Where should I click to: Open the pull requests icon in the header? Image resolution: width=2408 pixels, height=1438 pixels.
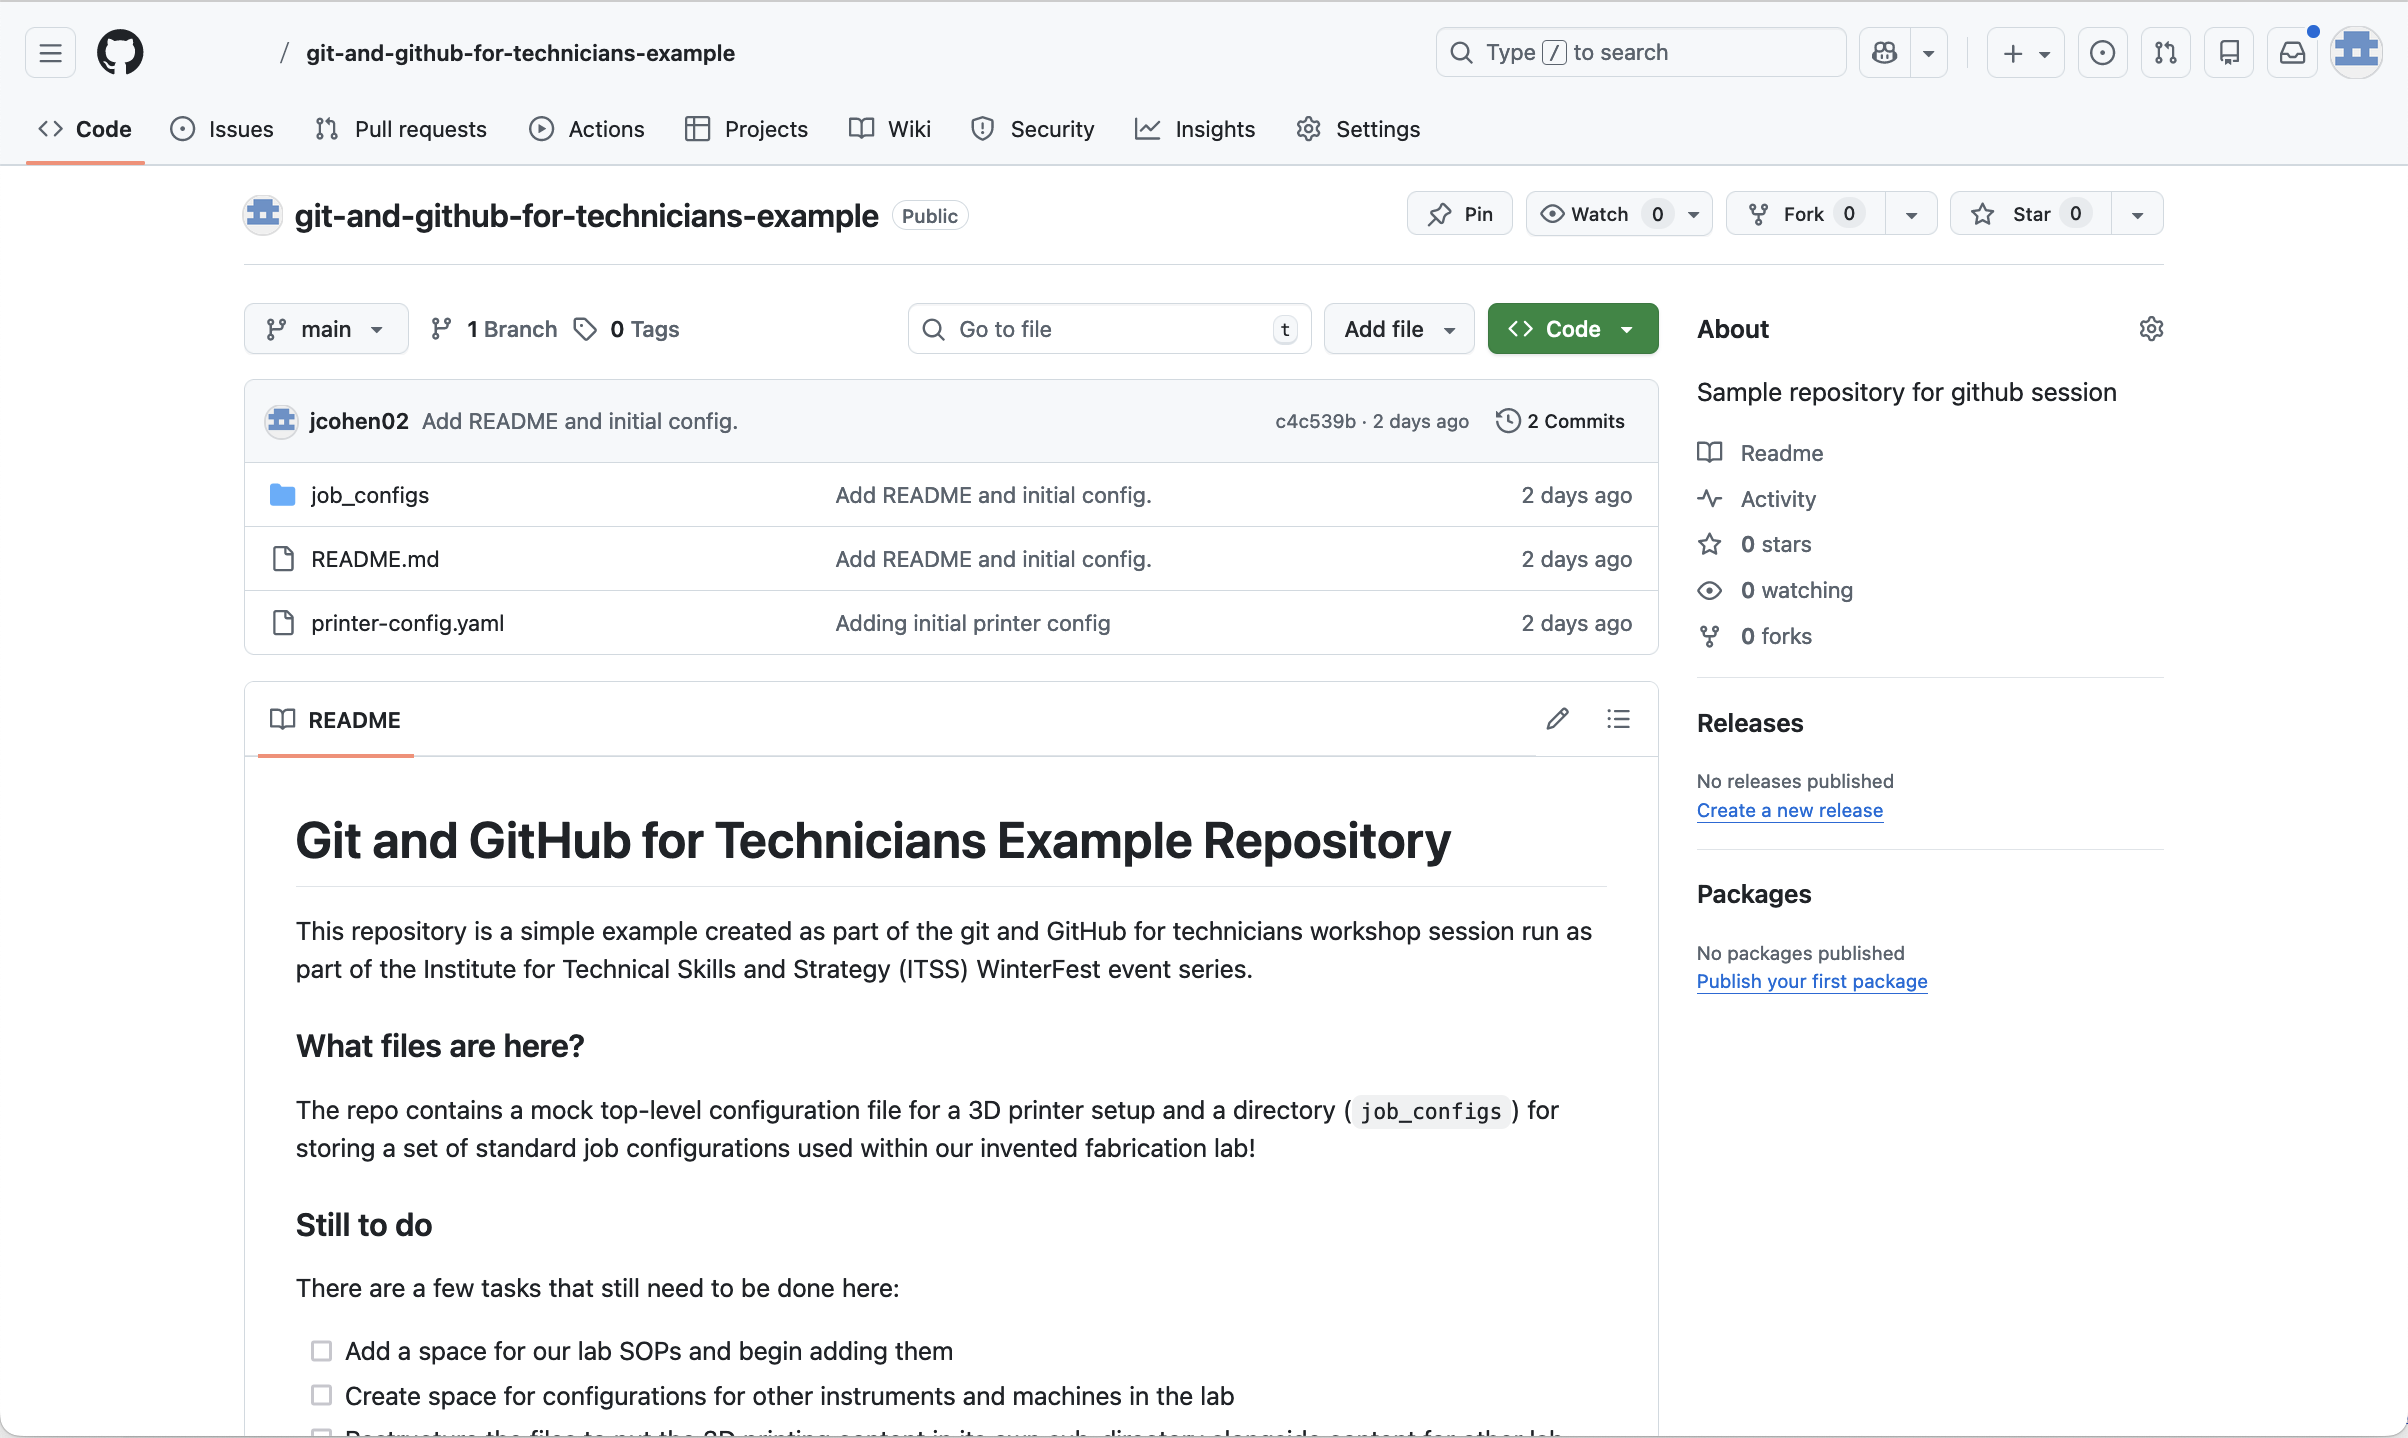tap(2166, 52)
